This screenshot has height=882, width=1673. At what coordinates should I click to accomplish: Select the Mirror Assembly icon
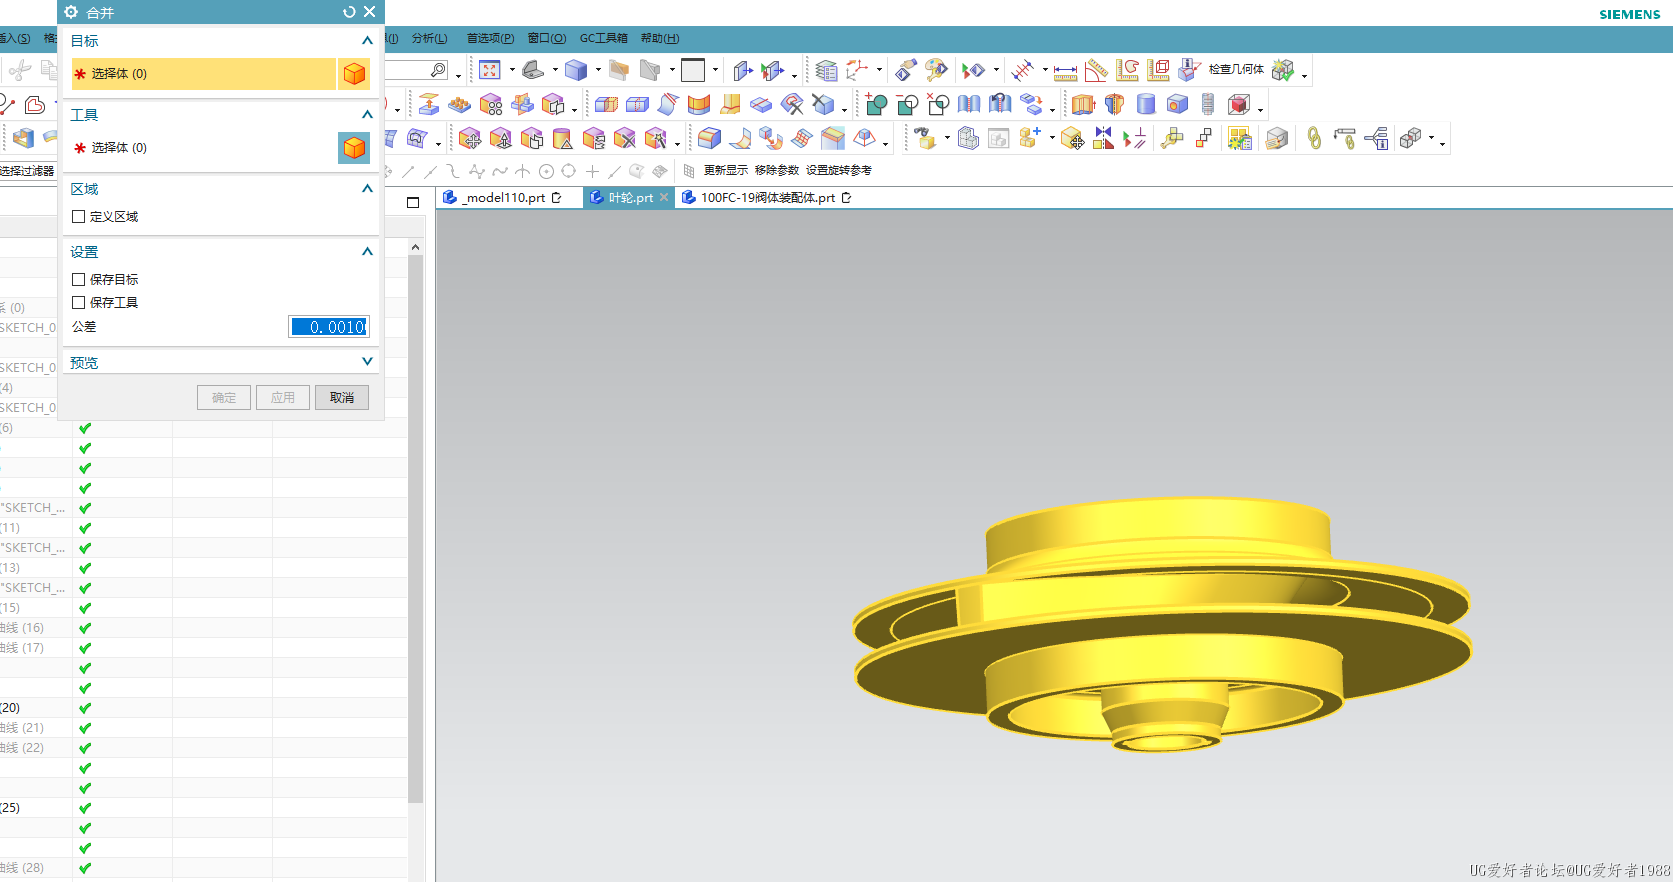[x=1103, y=138]
